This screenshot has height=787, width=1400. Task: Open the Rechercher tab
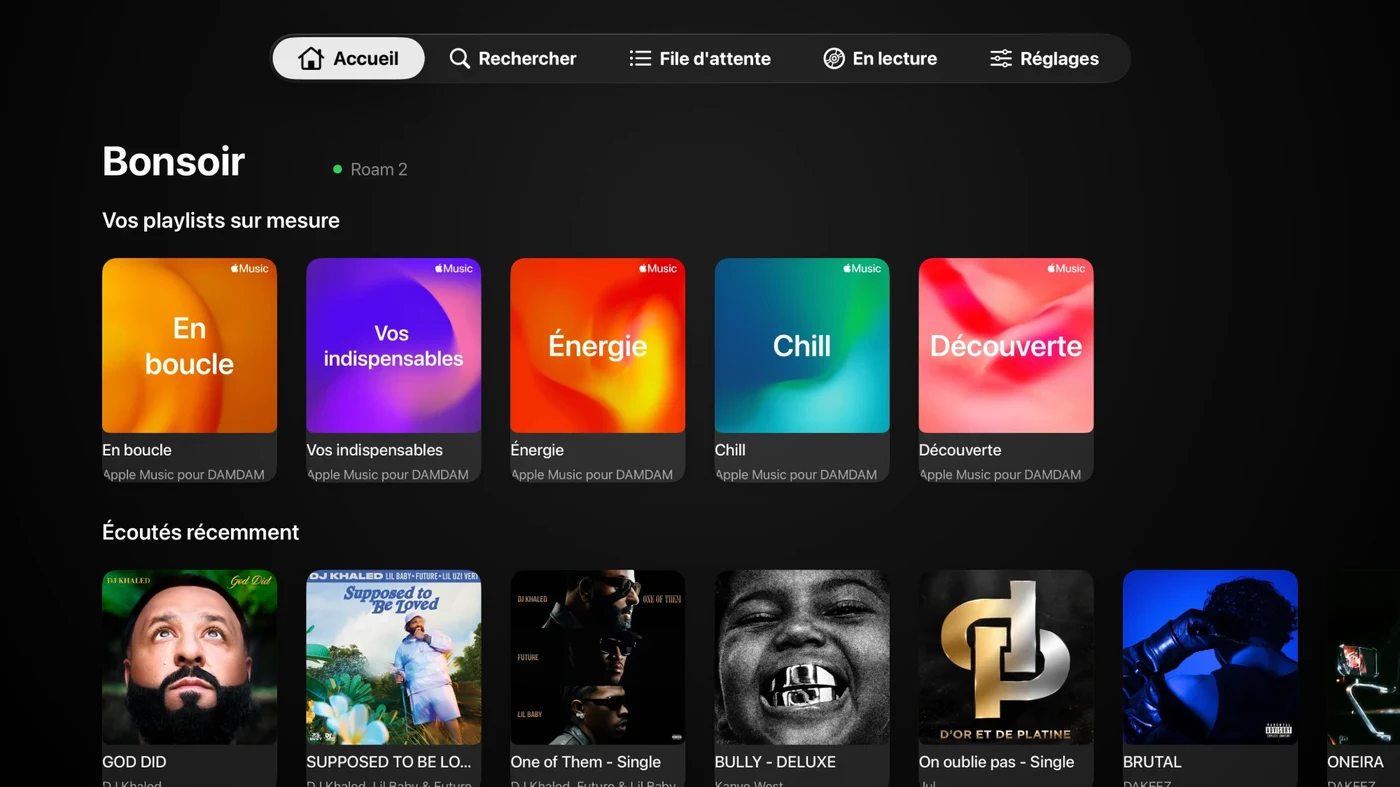coord(513,59)
